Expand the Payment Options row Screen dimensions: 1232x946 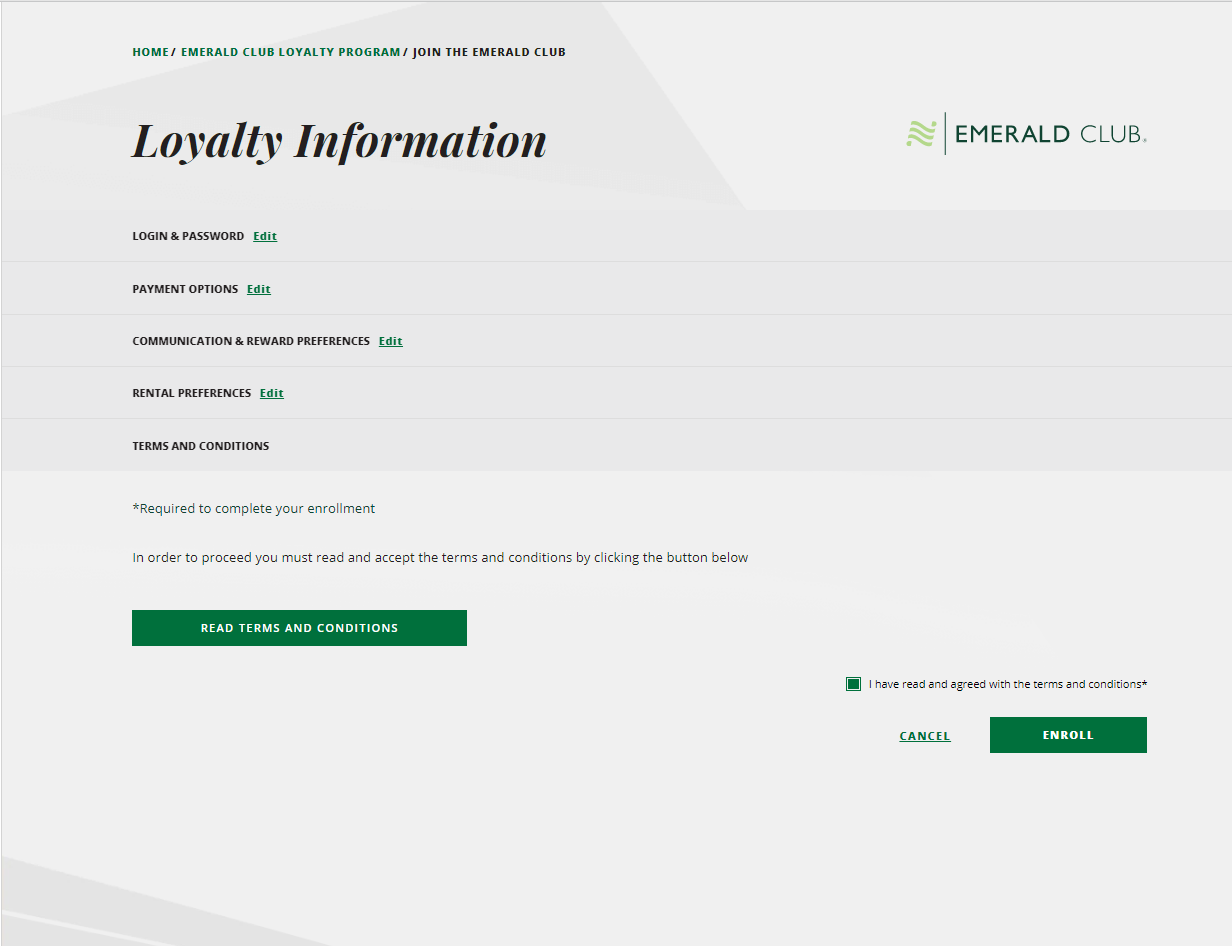coord(616,289)
